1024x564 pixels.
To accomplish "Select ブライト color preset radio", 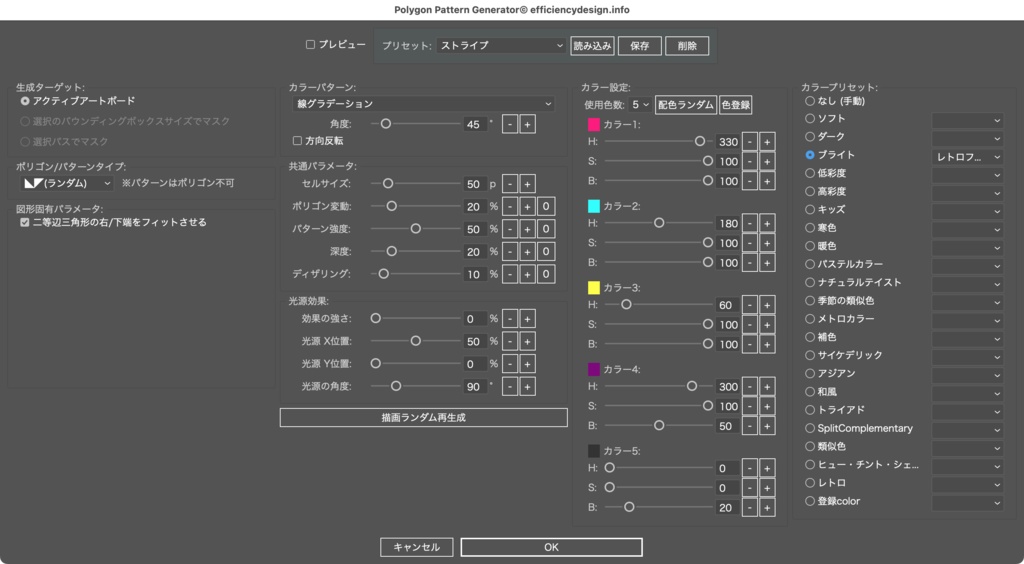I will tap(810, 155).
